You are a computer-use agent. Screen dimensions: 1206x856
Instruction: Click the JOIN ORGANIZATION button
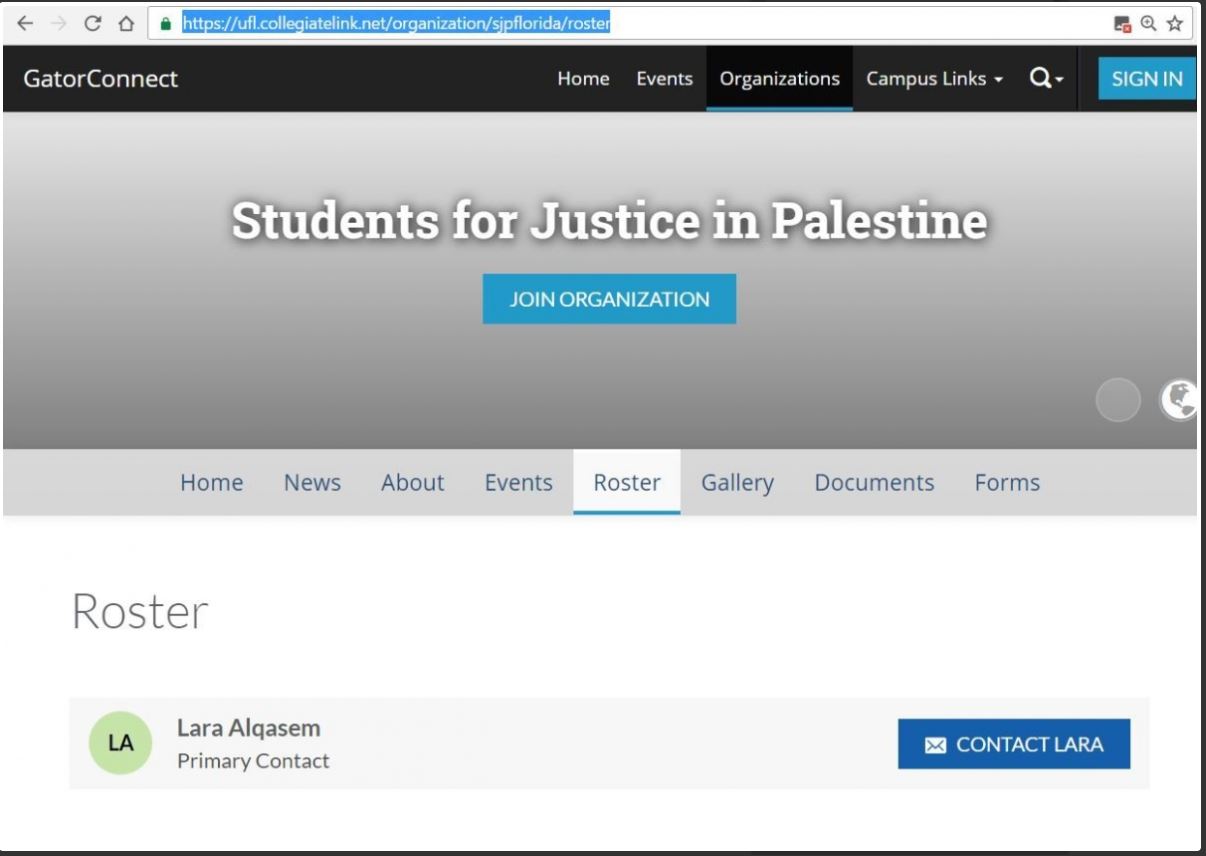[x=609, y=299]
